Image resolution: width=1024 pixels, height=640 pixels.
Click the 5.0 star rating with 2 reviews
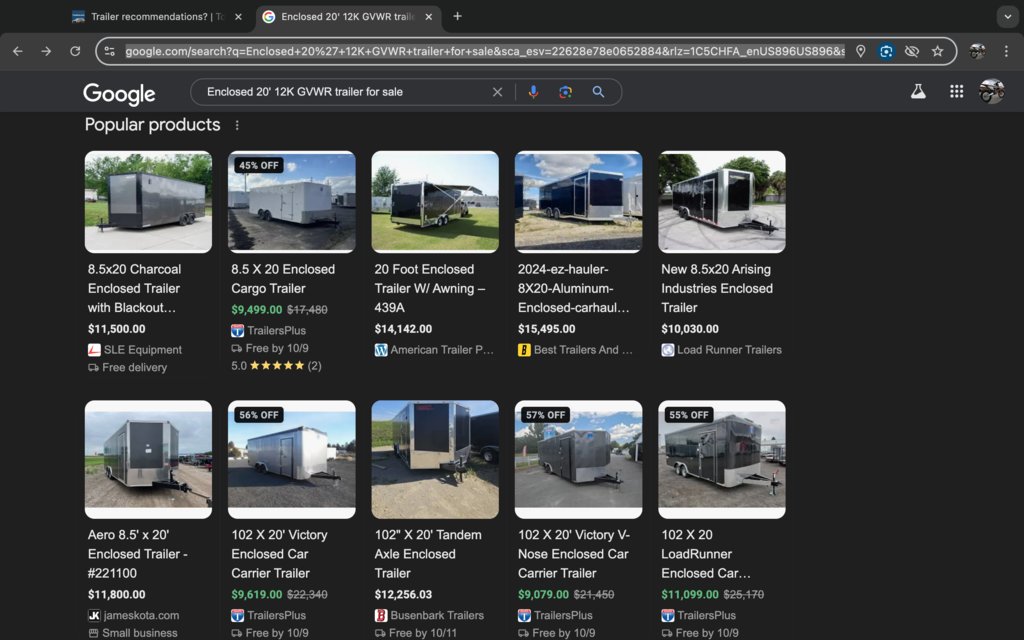(x=276, y=366)
